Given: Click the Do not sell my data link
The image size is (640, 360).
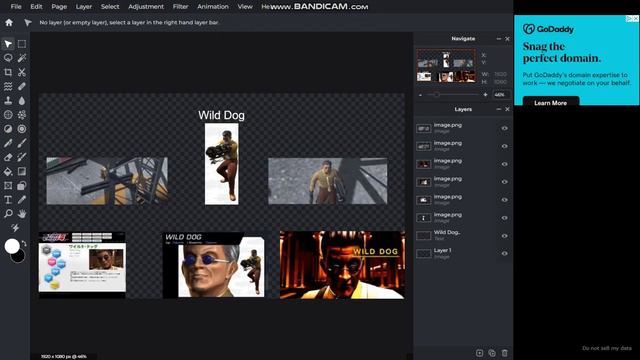Looking at the screenshot, I should coord(607,348).
